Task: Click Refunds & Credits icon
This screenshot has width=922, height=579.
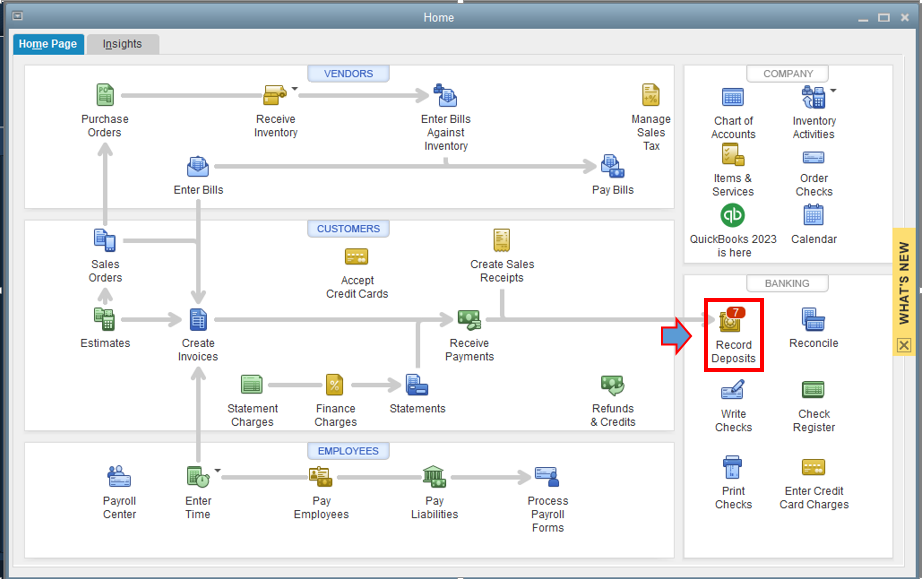Action: [613, 385]
